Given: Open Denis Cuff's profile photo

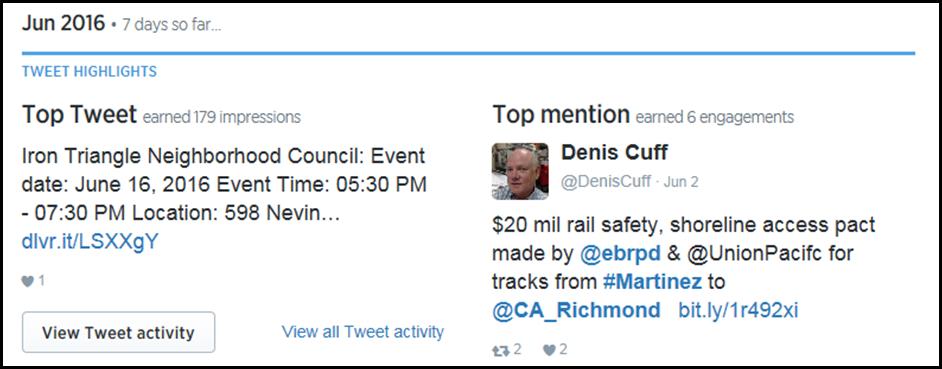Looking at the screenshot, I should coord(520,171).
